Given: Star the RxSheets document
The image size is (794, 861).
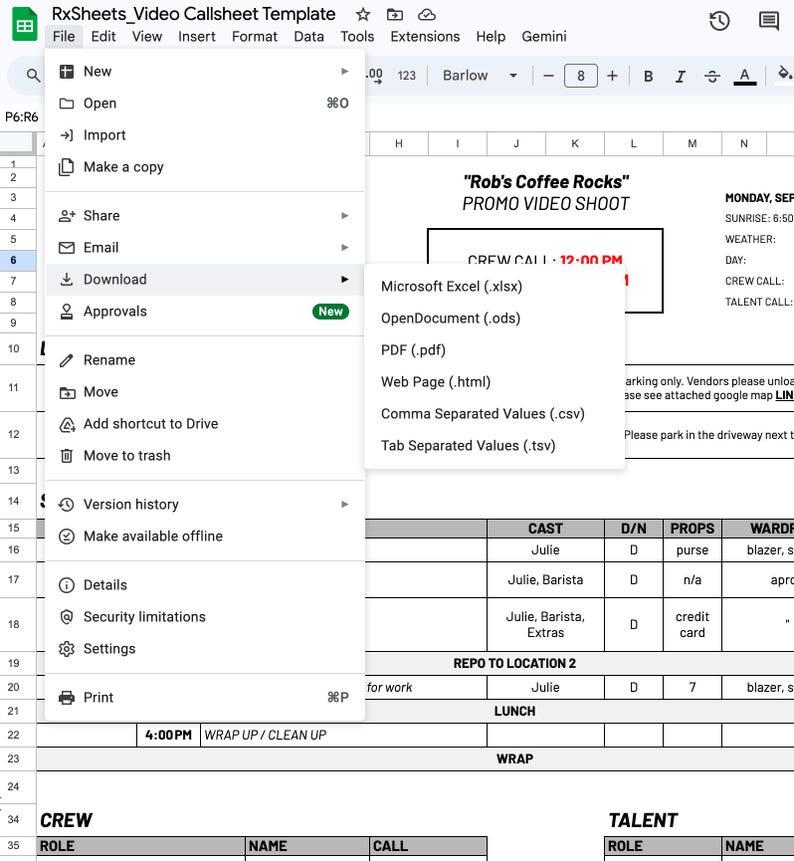Looking at the screenshot, I should 362,14.
